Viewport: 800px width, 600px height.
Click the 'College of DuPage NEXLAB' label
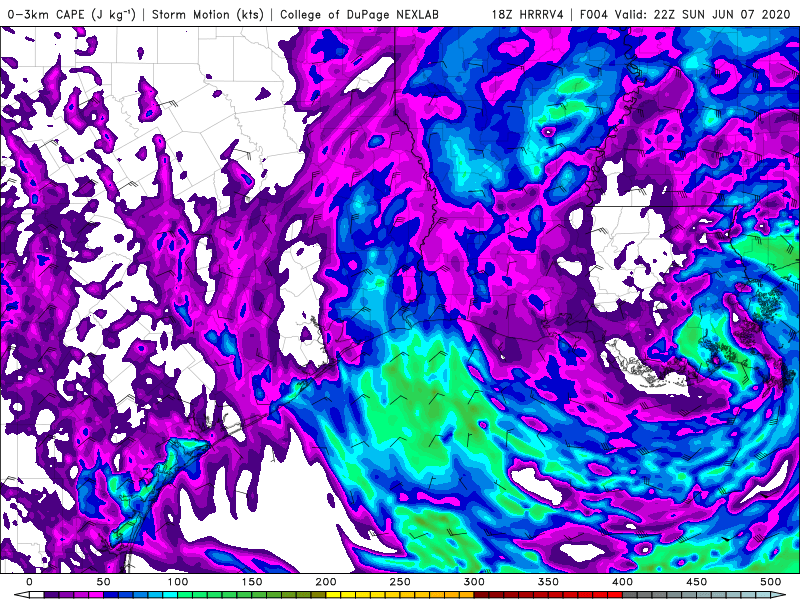pyautogui.click(x=359, y=15)
